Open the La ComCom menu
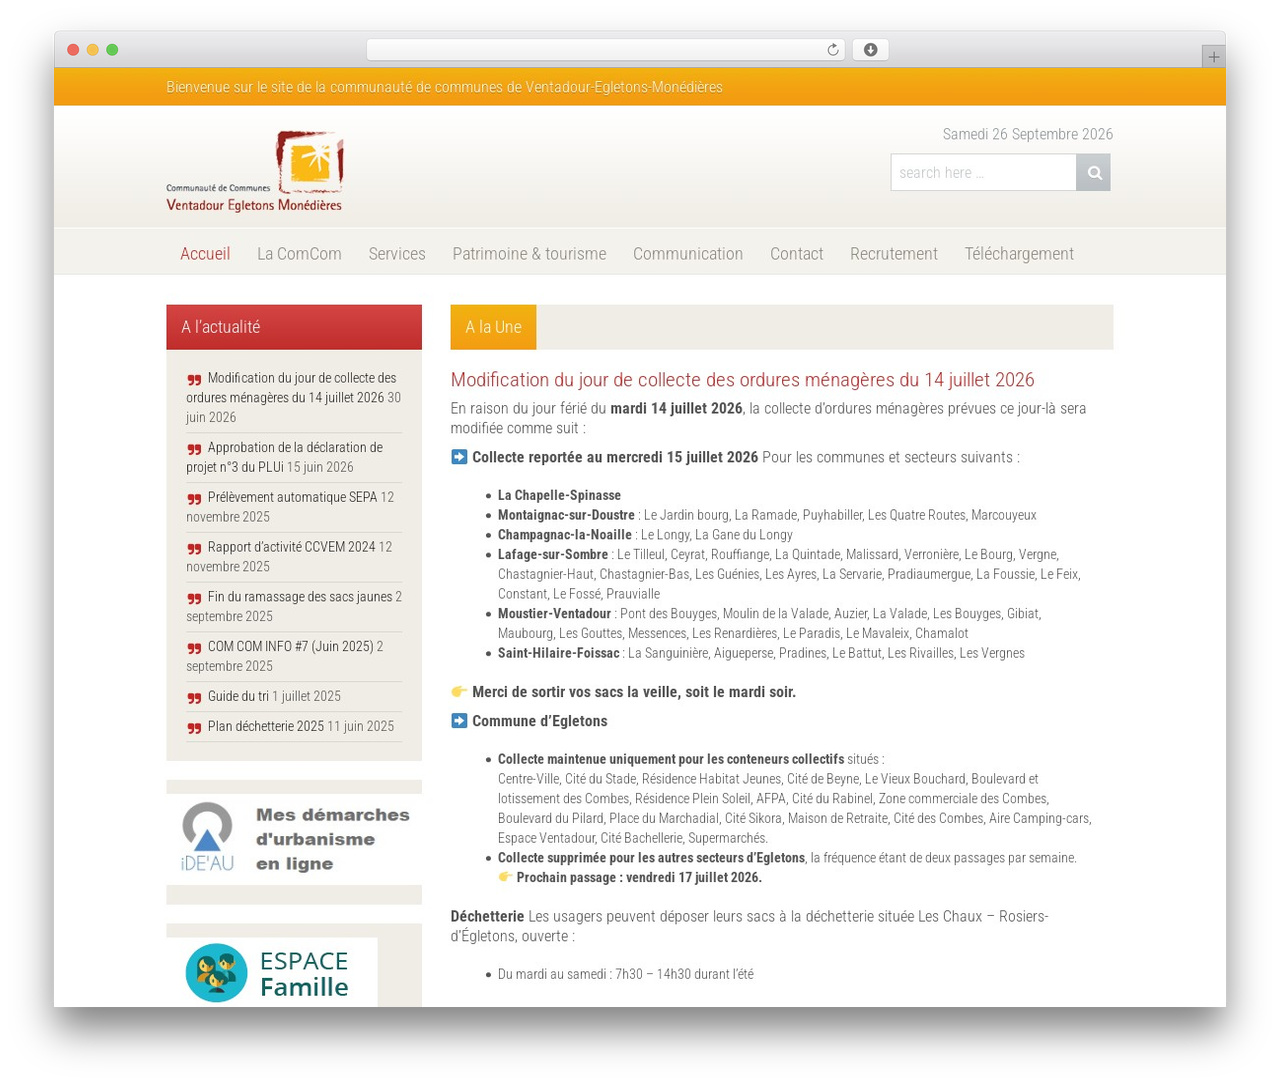 point(299,254)
